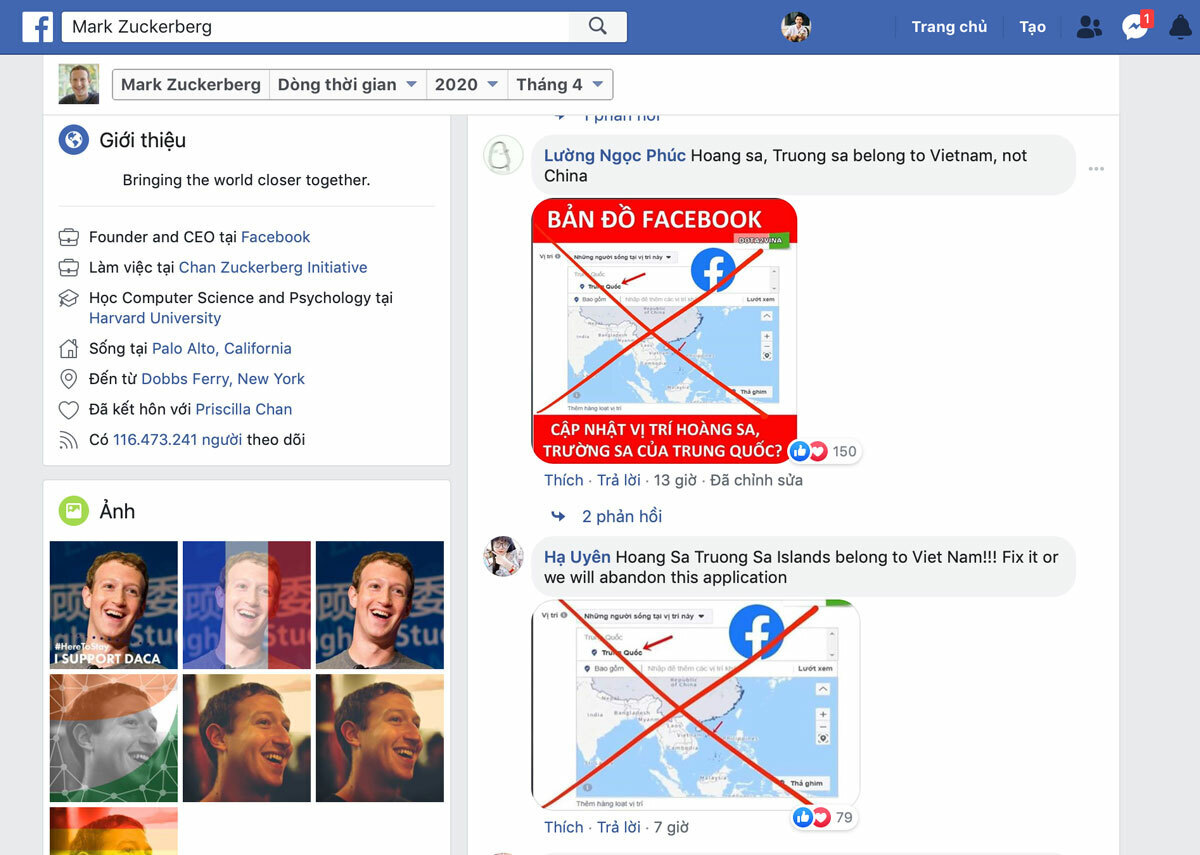The image size is (1200, 855).
Task: Open Chan Zuckerberg Initiative link
Action: [x=273, y=267]
